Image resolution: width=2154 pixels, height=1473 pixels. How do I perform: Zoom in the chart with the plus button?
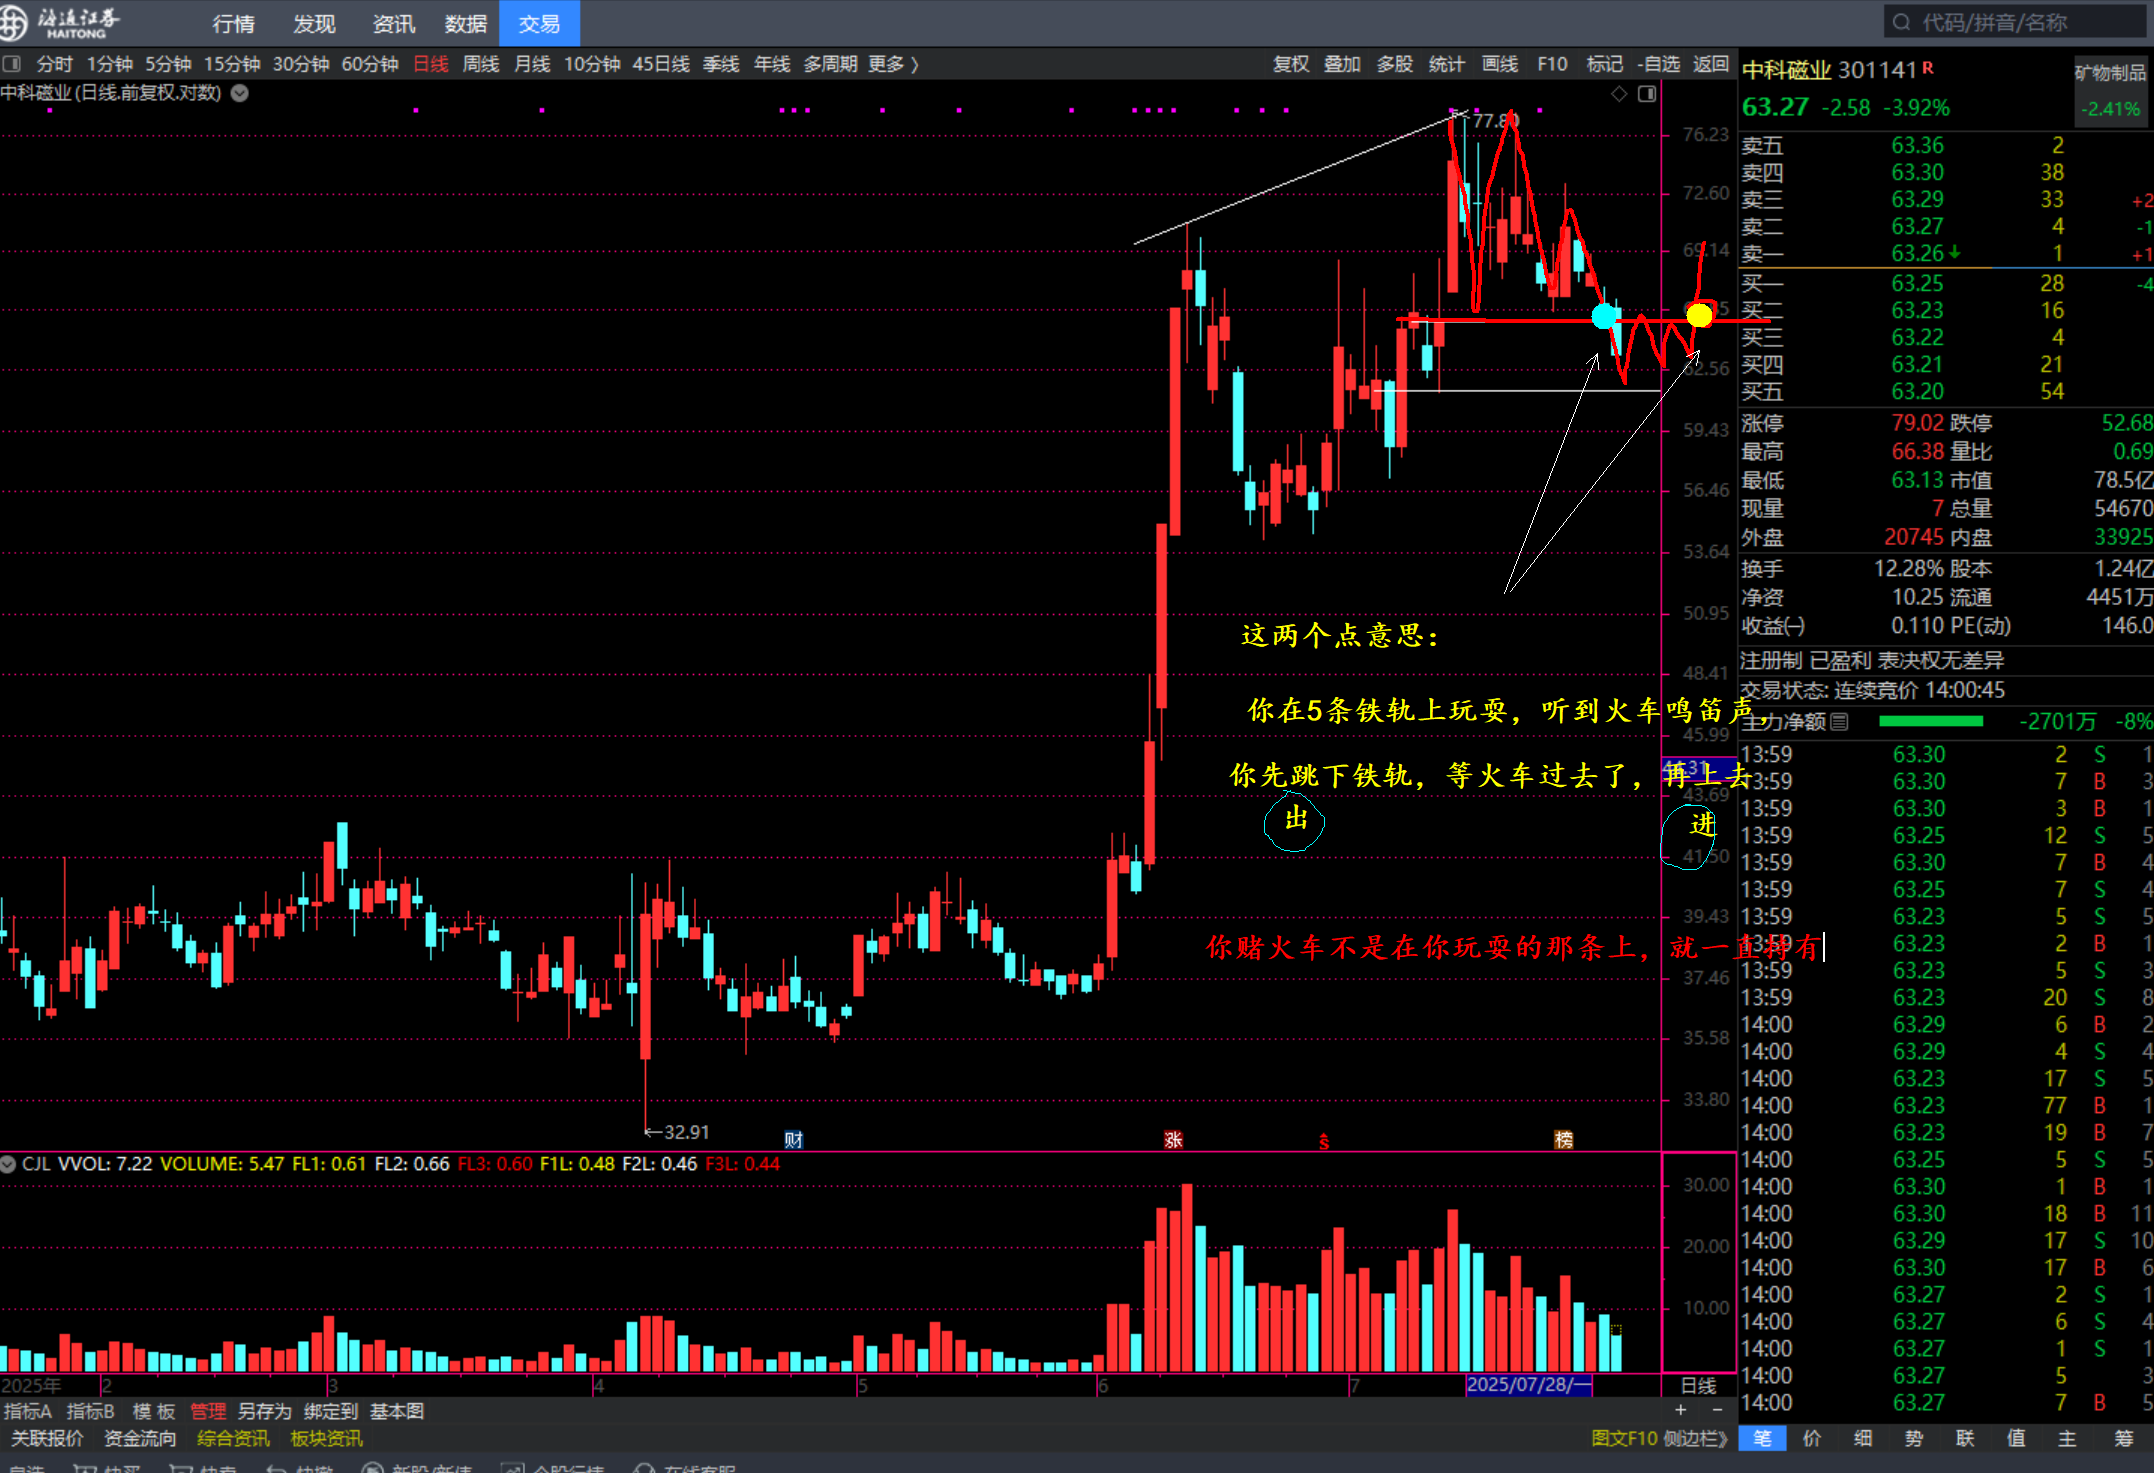click(x=1681, y=1410)
